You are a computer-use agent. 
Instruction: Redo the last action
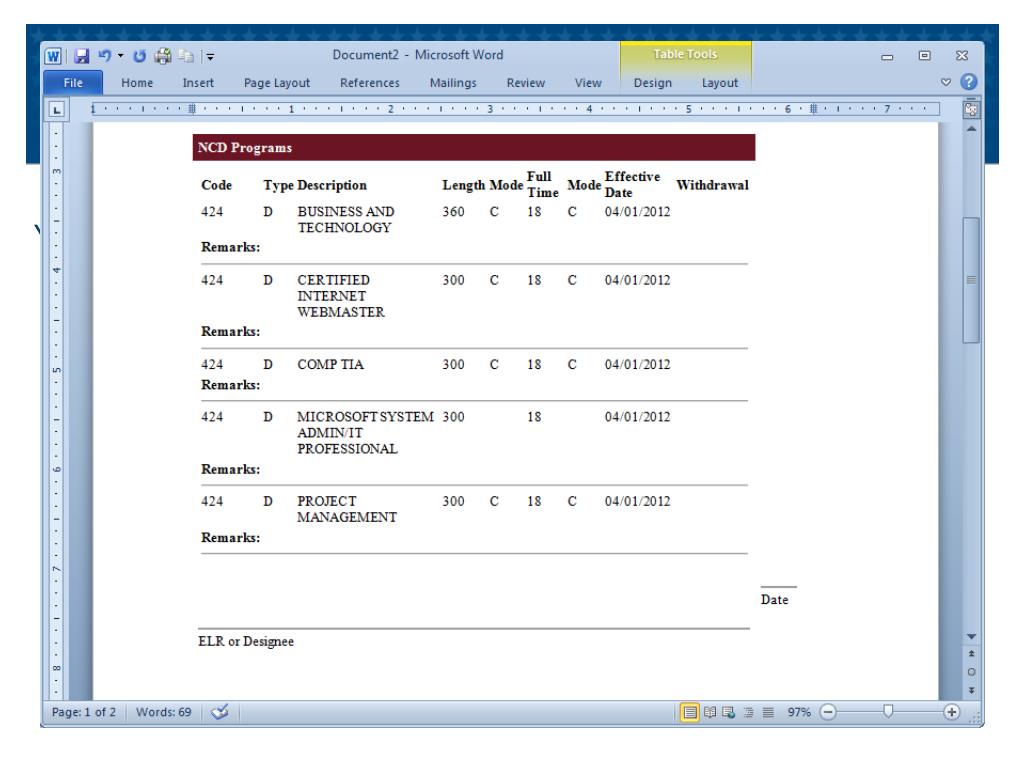(x=139, y=56)
